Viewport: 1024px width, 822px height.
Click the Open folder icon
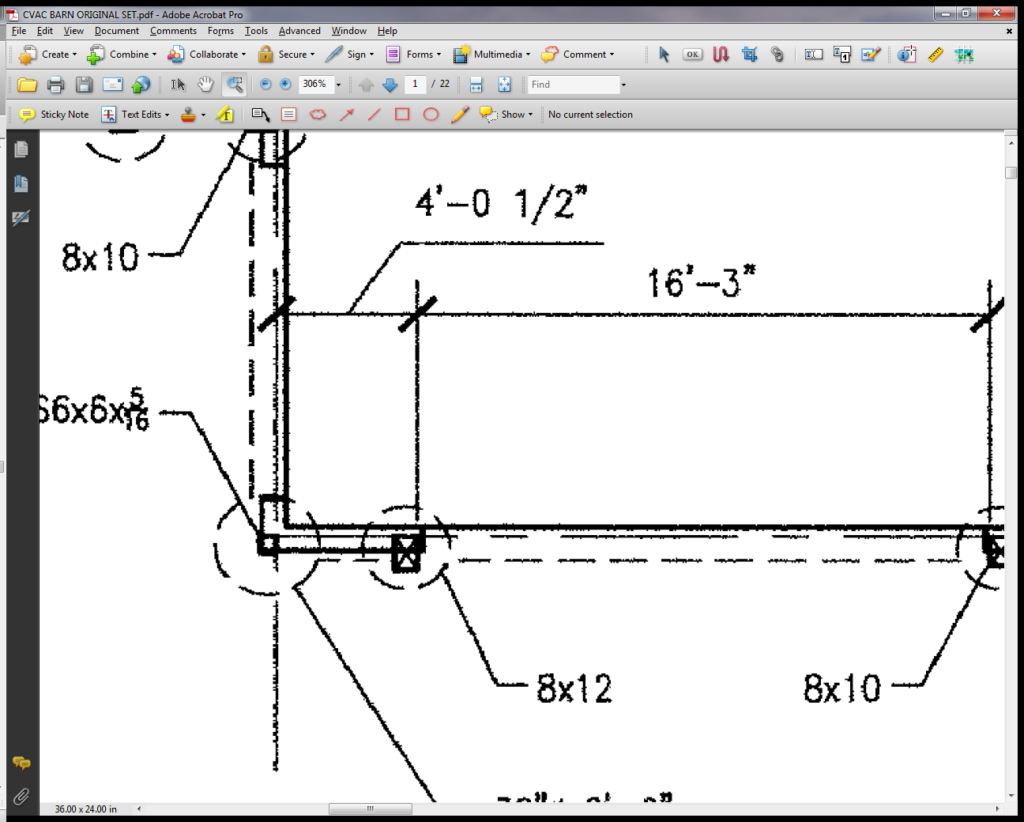point(27,84)
